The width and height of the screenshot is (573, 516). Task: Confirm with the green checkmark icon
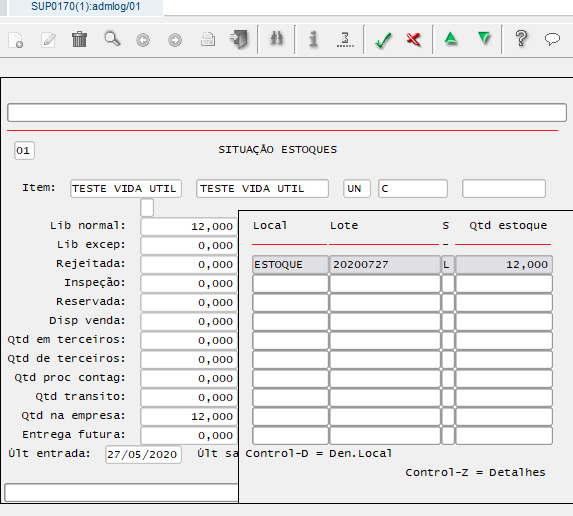click(383, 40)
